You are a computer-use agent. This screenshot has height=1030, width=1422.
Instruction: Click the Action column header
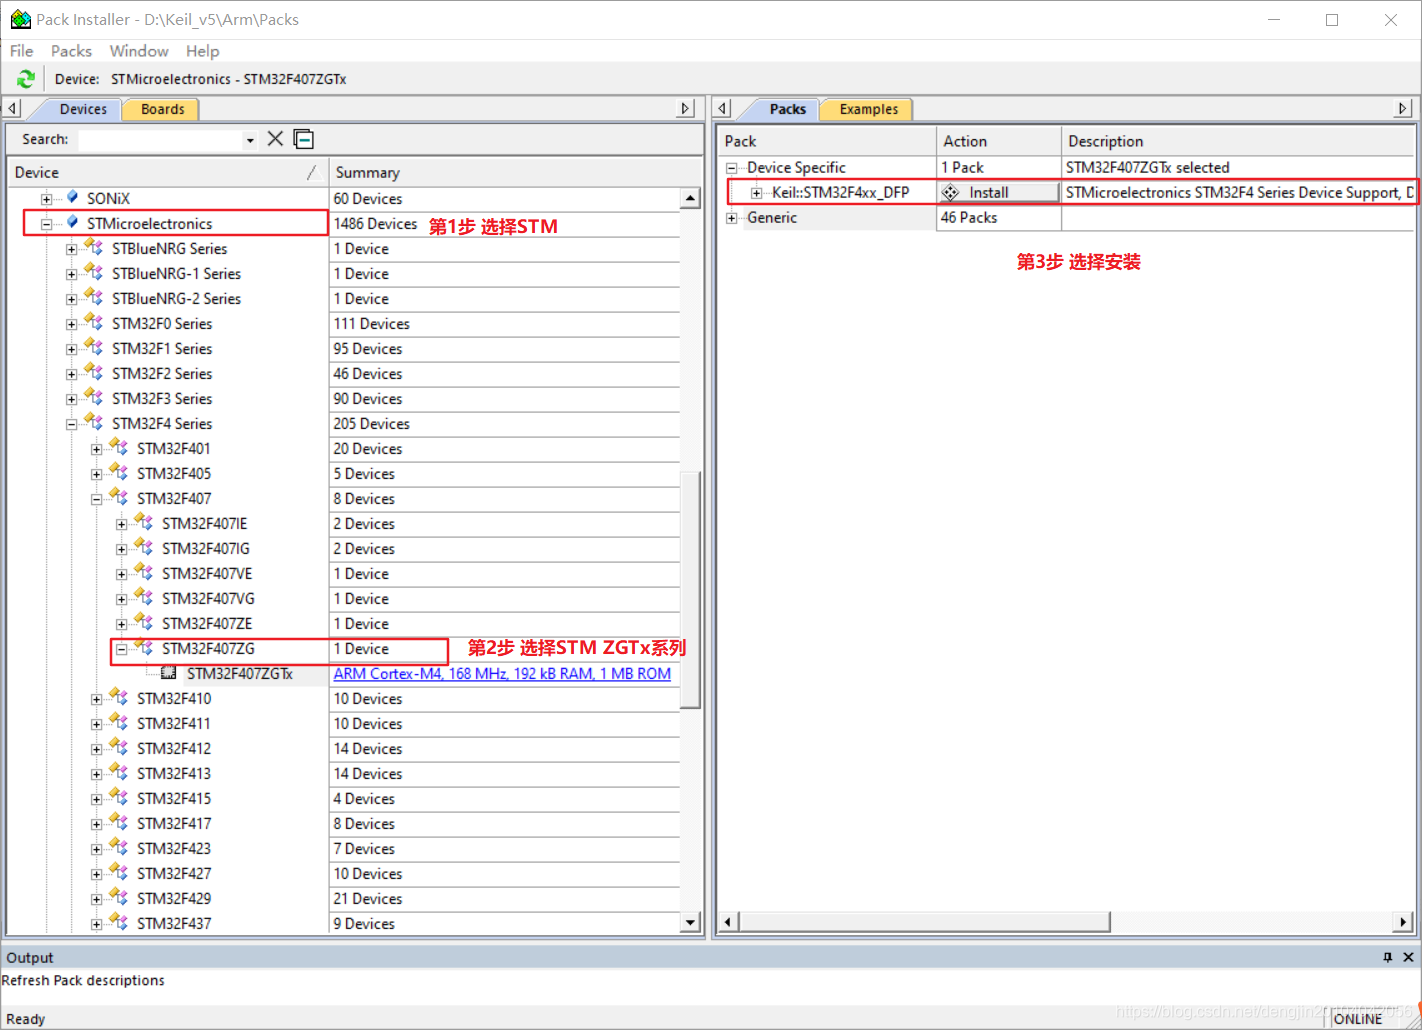tap(998, 141)
